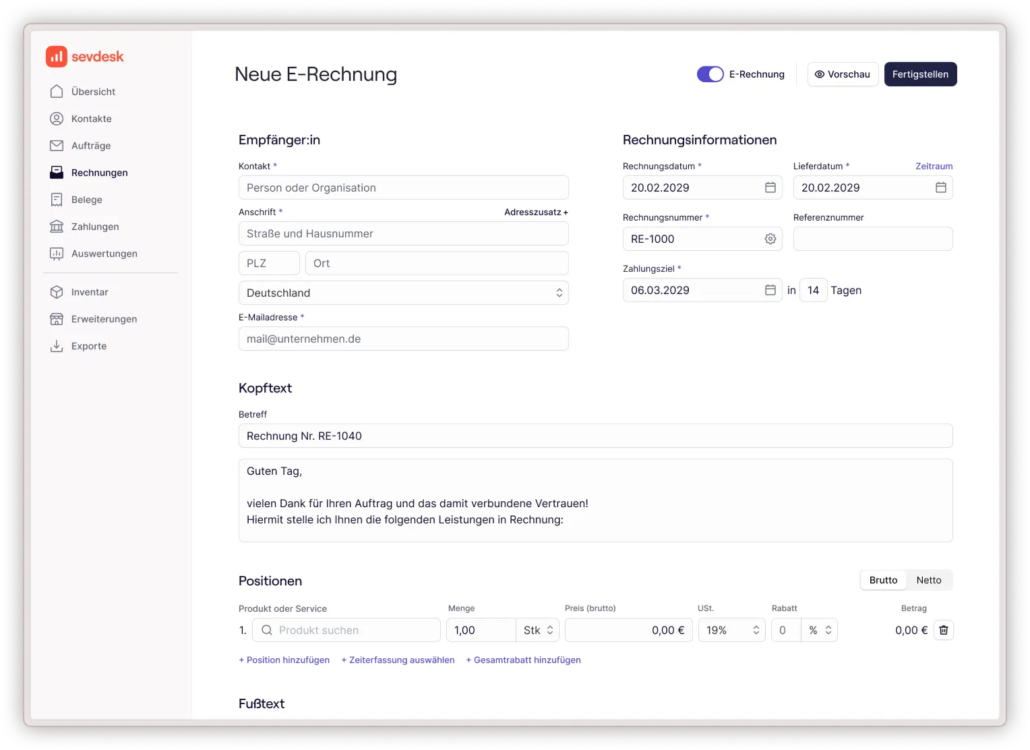This screenshot has height=750, width=1030.
Task: Focus the Rabatt value field
Action: coord(786,630)
